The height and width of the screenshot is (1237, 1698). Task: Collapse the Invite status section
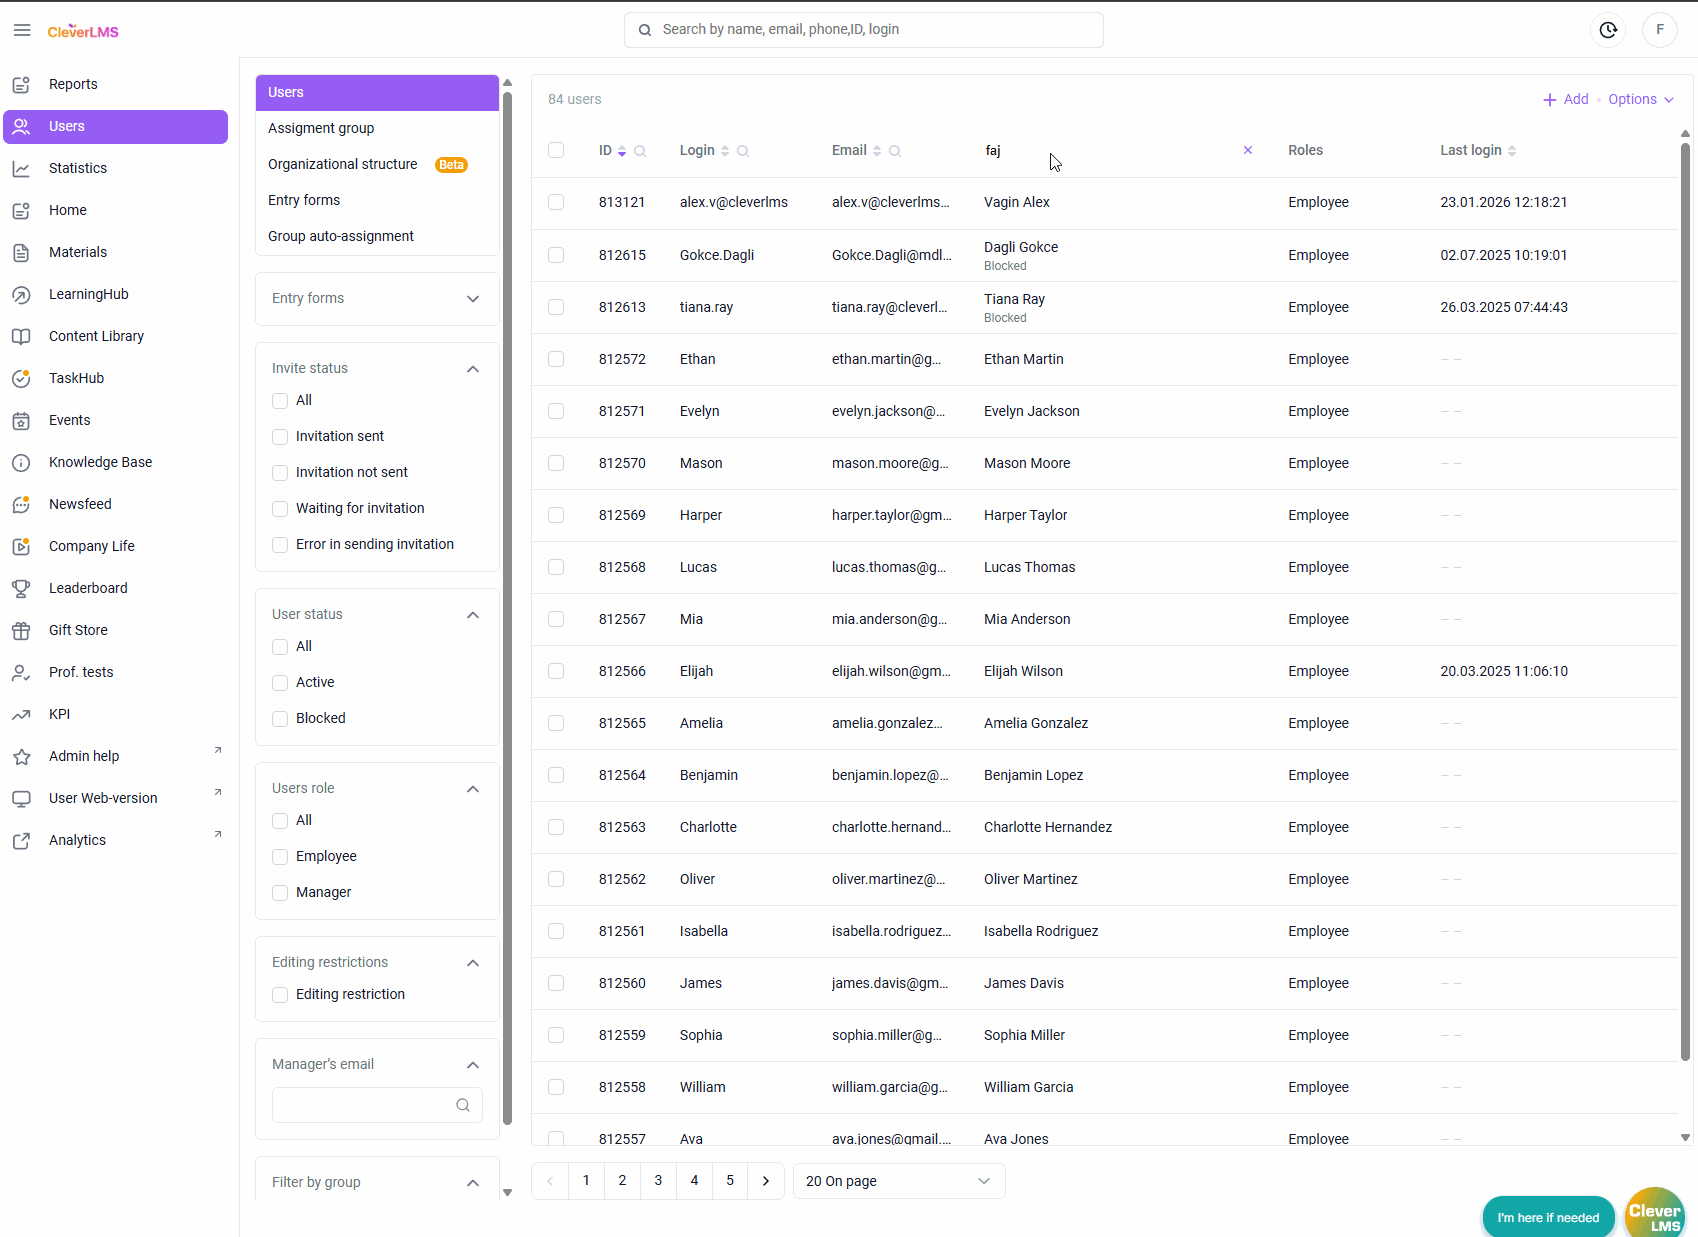coord(473,369)
